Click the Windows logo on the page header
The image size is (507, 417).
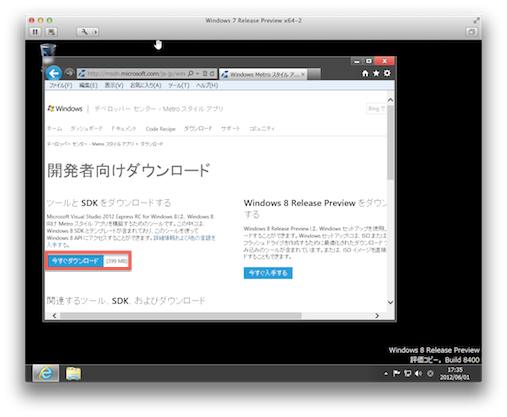point(65,109)
